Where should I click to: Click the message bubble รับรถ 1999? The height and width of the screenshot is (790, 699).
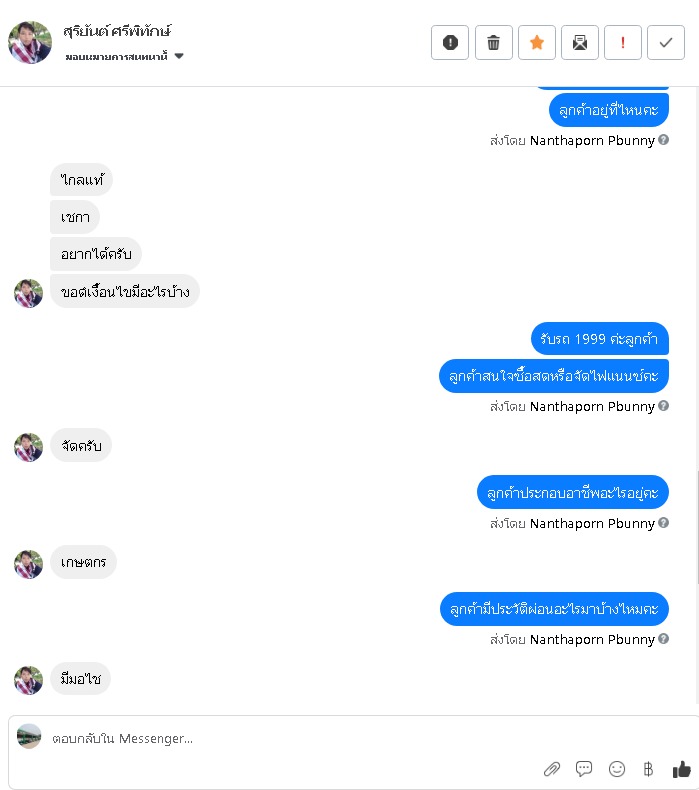click(x=600, y=339)
